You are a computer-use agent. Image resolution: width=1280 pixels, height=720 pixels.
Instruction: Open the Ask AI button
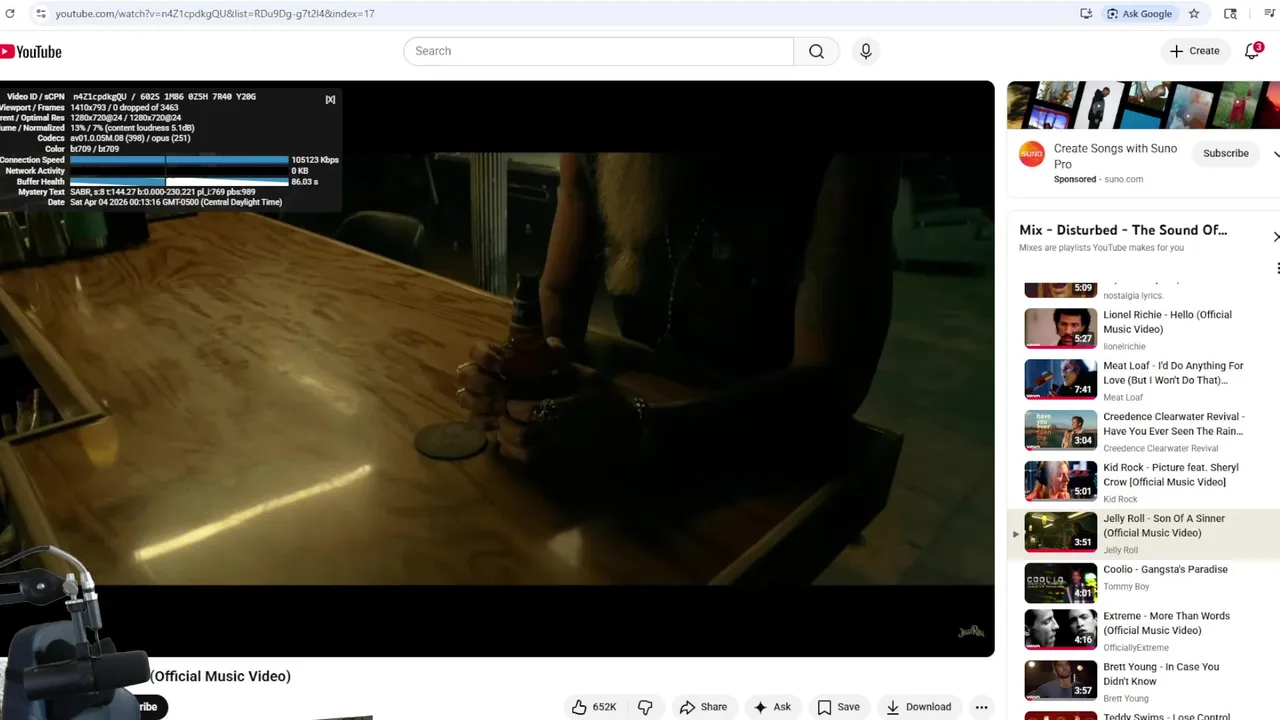coord(772,707)
